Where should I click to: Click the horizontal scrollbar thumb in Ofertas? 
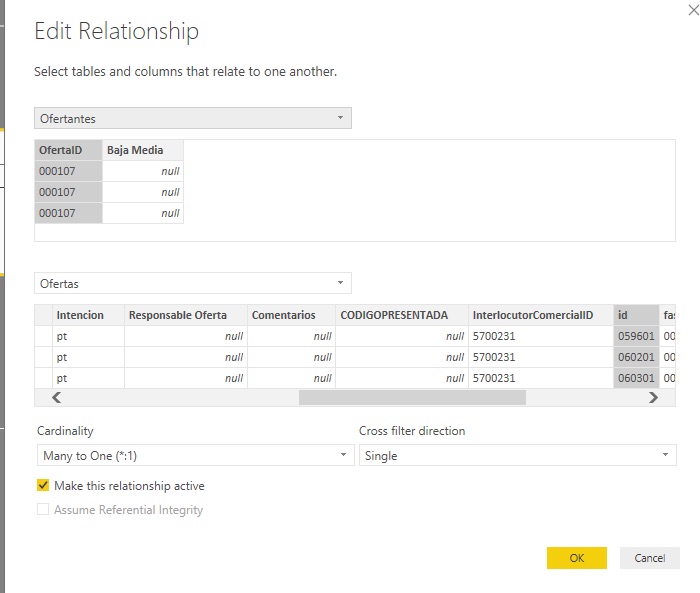click(412, 397)
